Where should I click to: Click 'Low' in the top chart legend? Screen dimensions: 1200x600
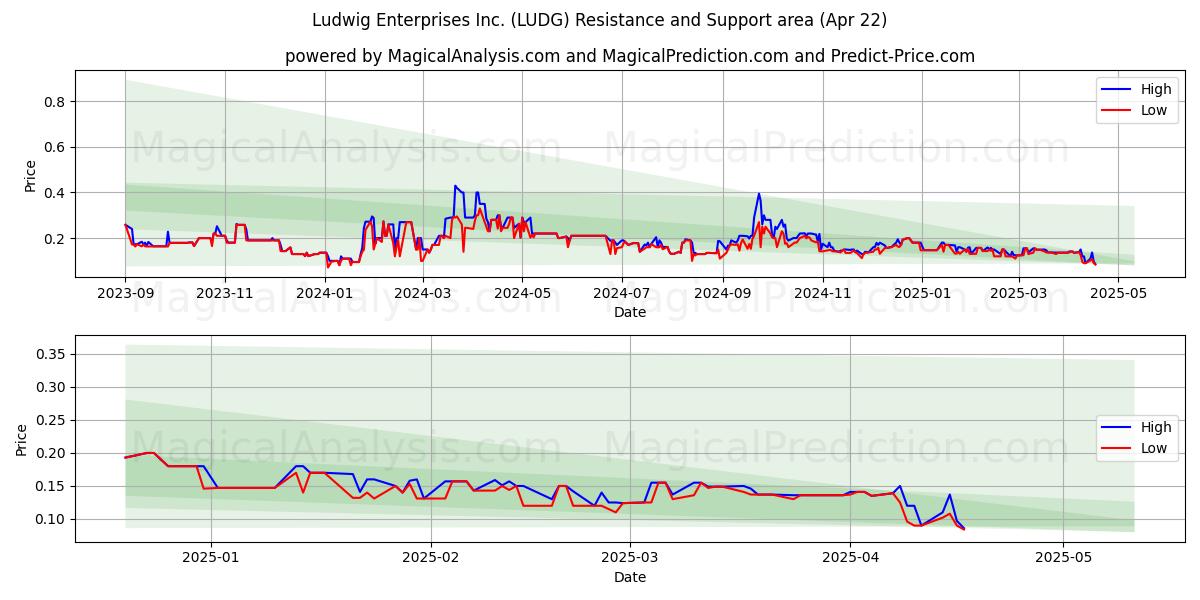[1154, 110]
